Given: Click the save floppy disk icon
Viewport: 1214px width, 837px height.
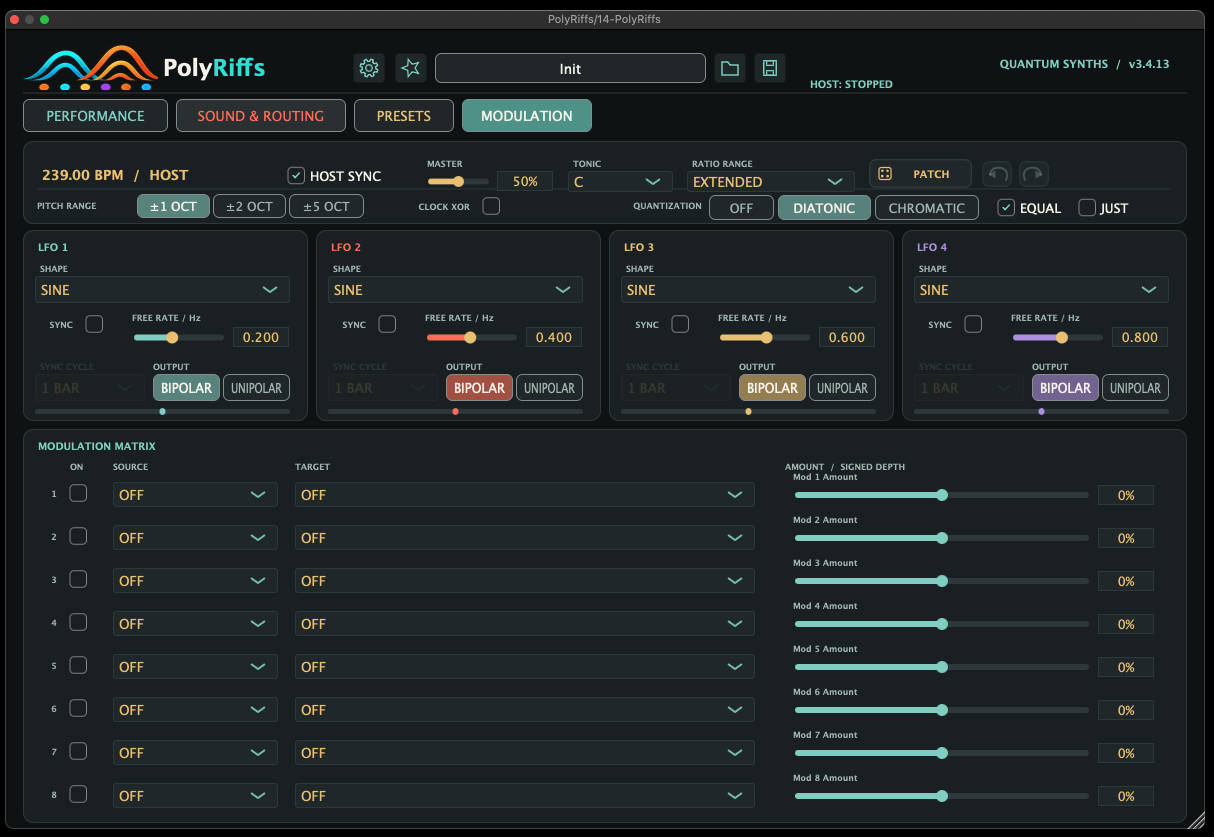Looking at the screenshot, I should tap(770, 68).
